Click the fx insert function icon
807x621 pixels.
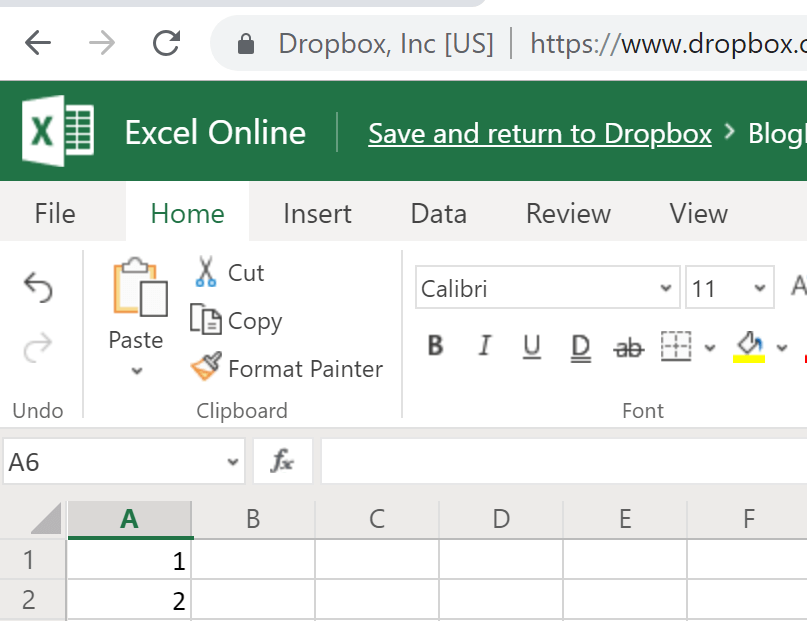(283, 462)
